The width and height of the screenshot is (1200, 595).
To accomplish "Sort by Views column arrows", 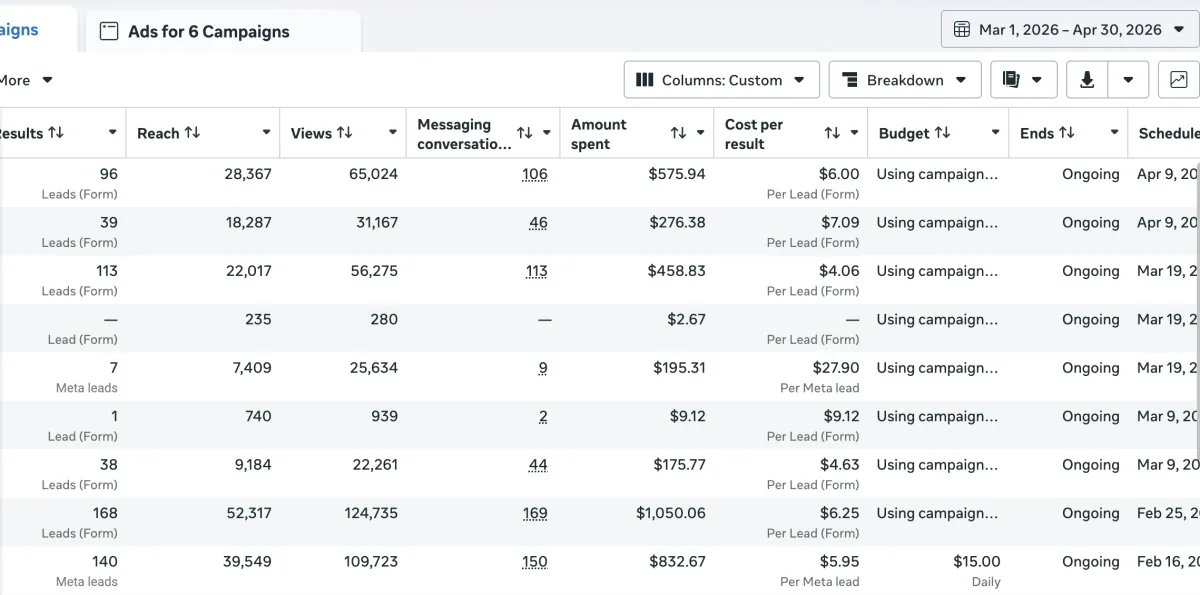I will pos(344,133).
